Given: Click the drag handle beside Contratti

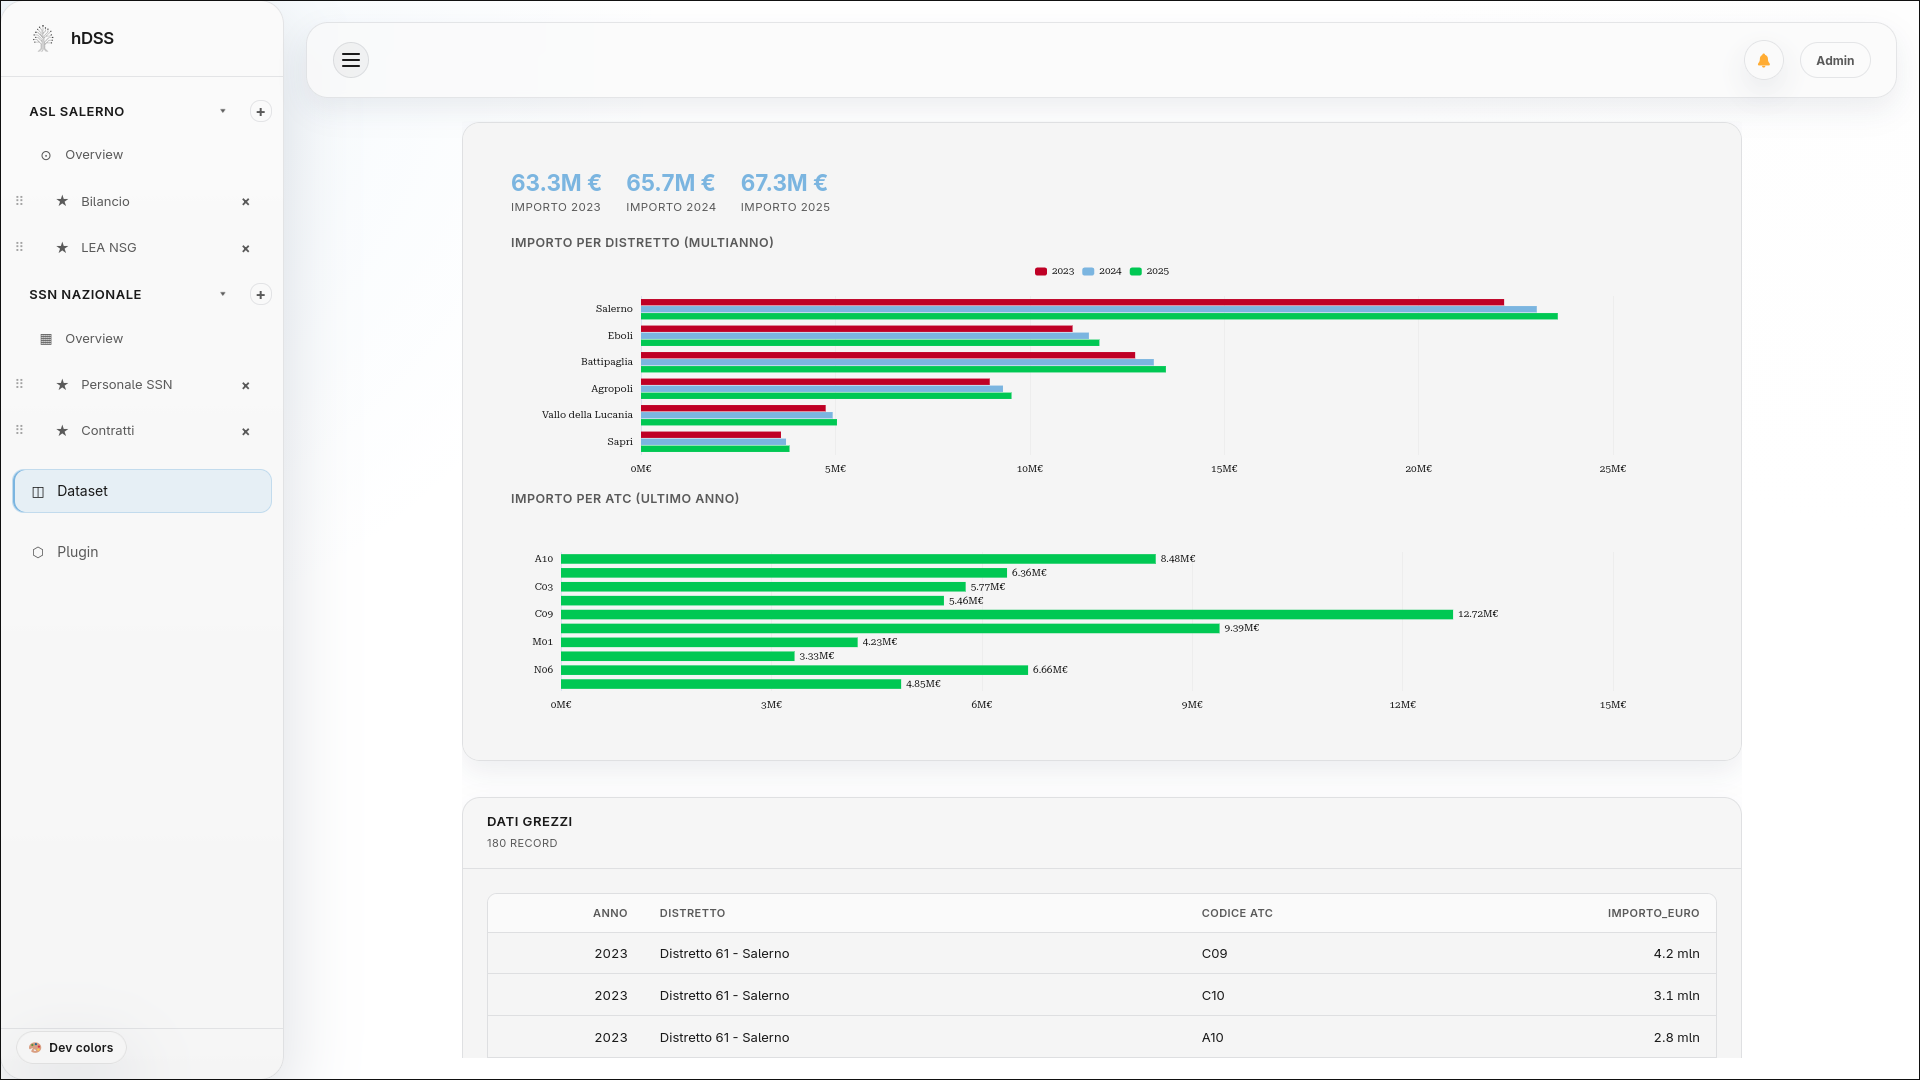Looking at the screenshot, I should click(19, 430).
